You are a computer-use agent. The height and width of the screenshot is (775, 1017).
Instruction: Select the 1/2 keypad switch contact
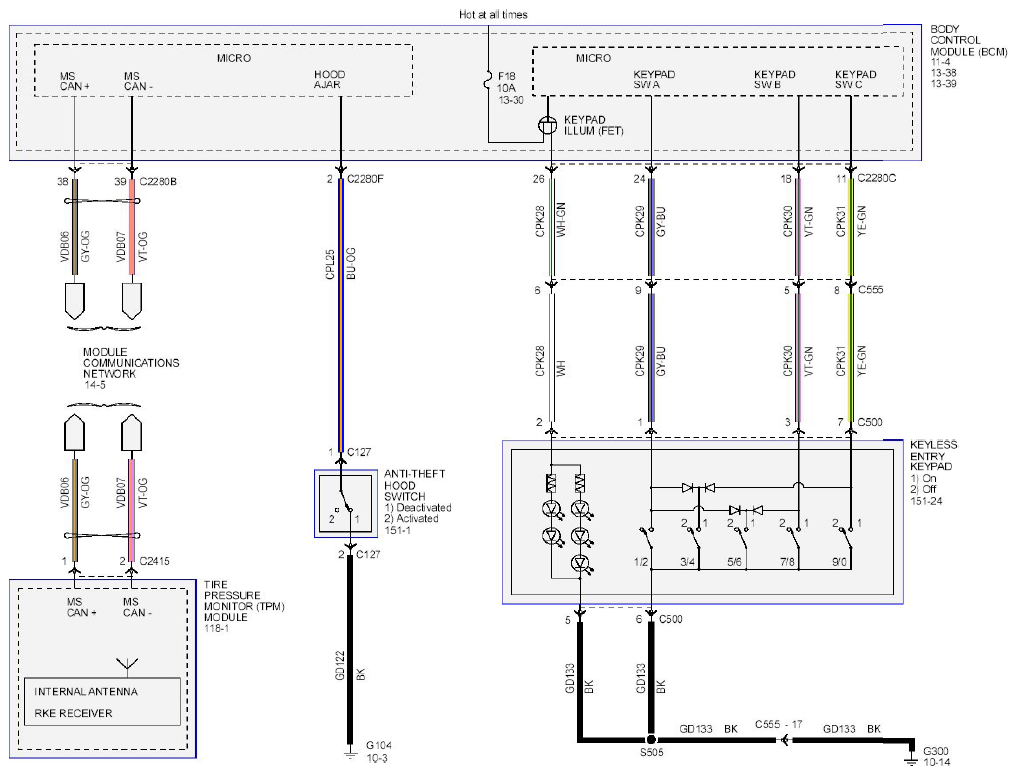(x=645, y=540)
